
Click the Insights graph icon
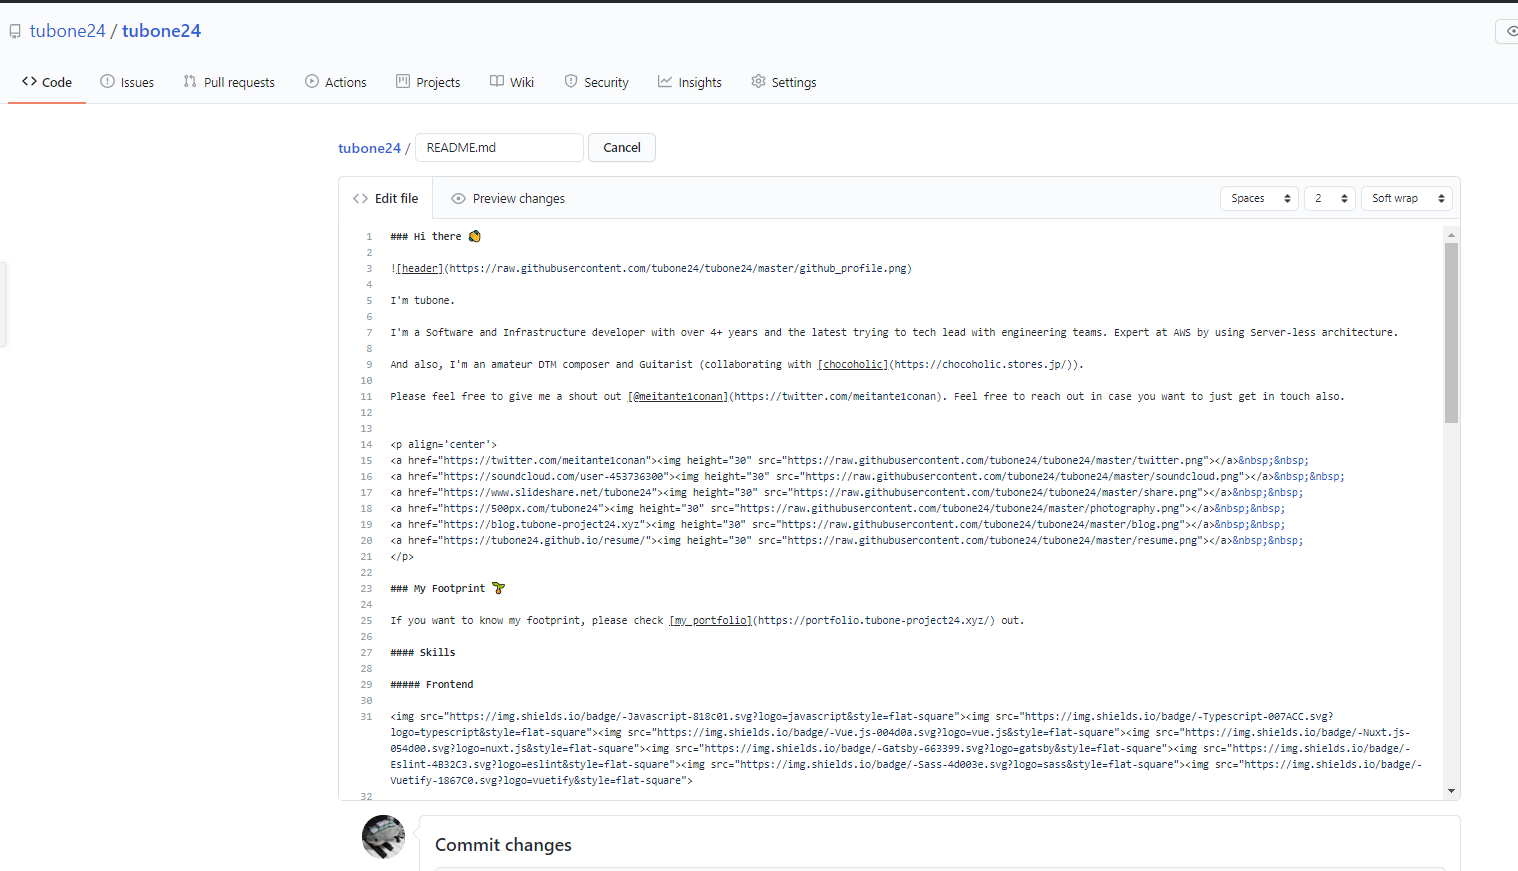click(x=665, y=82)
